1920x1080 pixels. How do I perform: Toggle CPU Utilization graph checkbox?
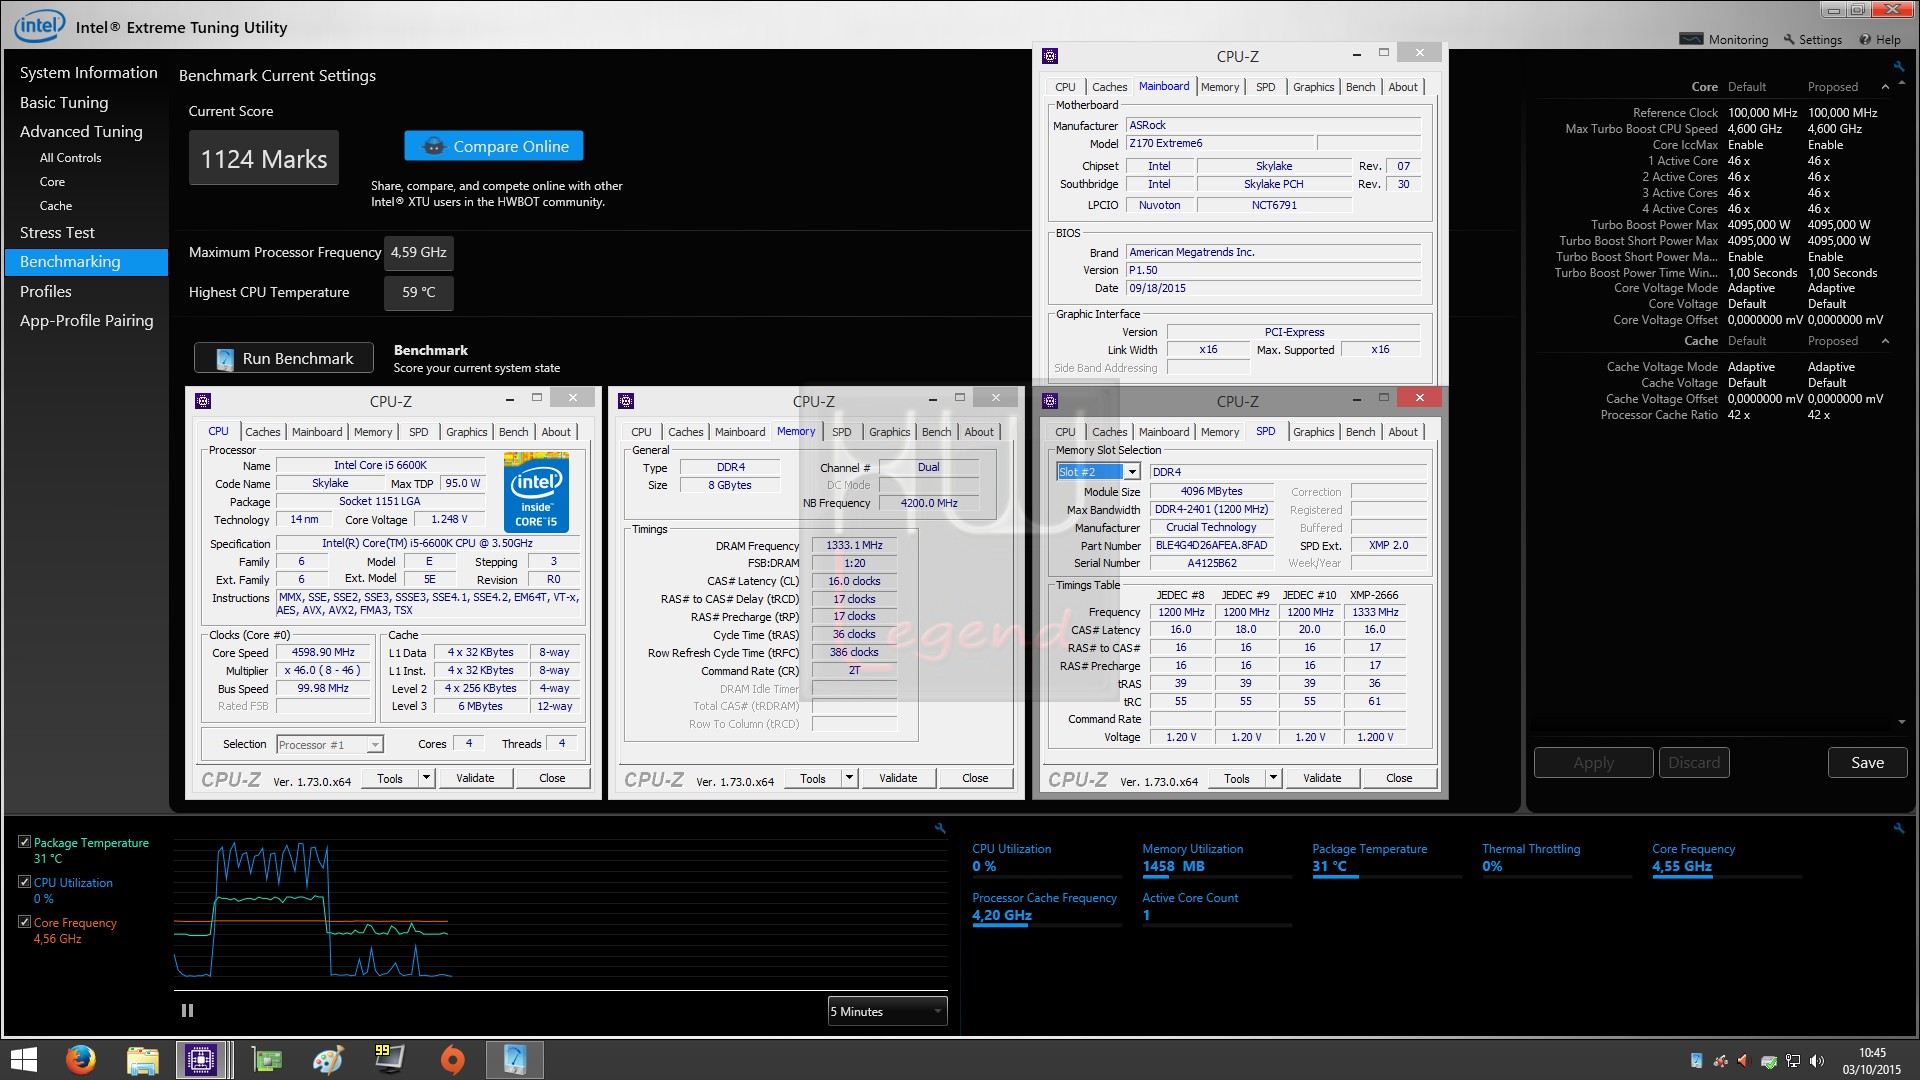coord(24,882)
